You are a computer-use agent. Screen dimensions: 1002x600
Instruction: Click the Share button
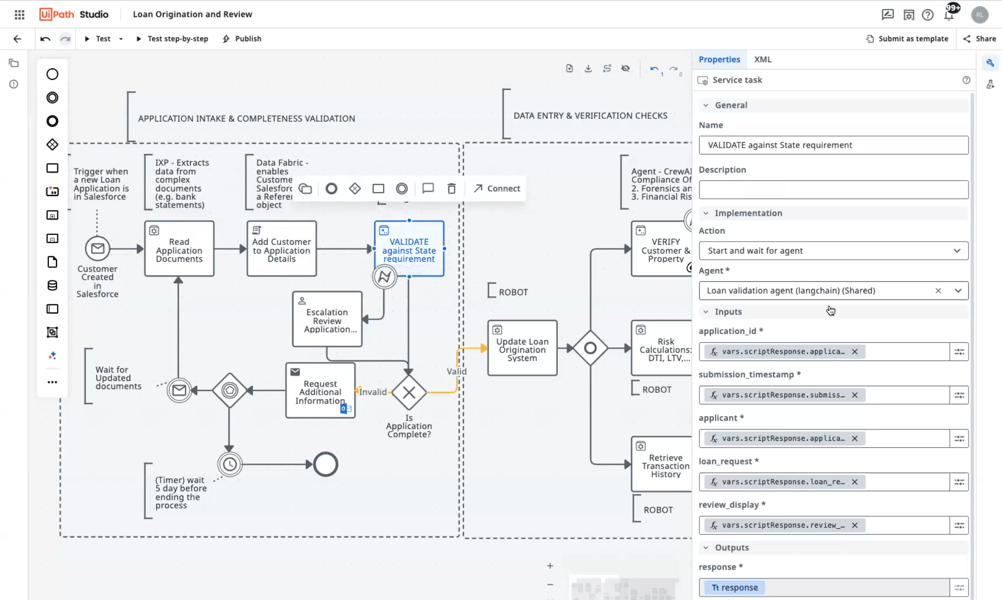980,39
